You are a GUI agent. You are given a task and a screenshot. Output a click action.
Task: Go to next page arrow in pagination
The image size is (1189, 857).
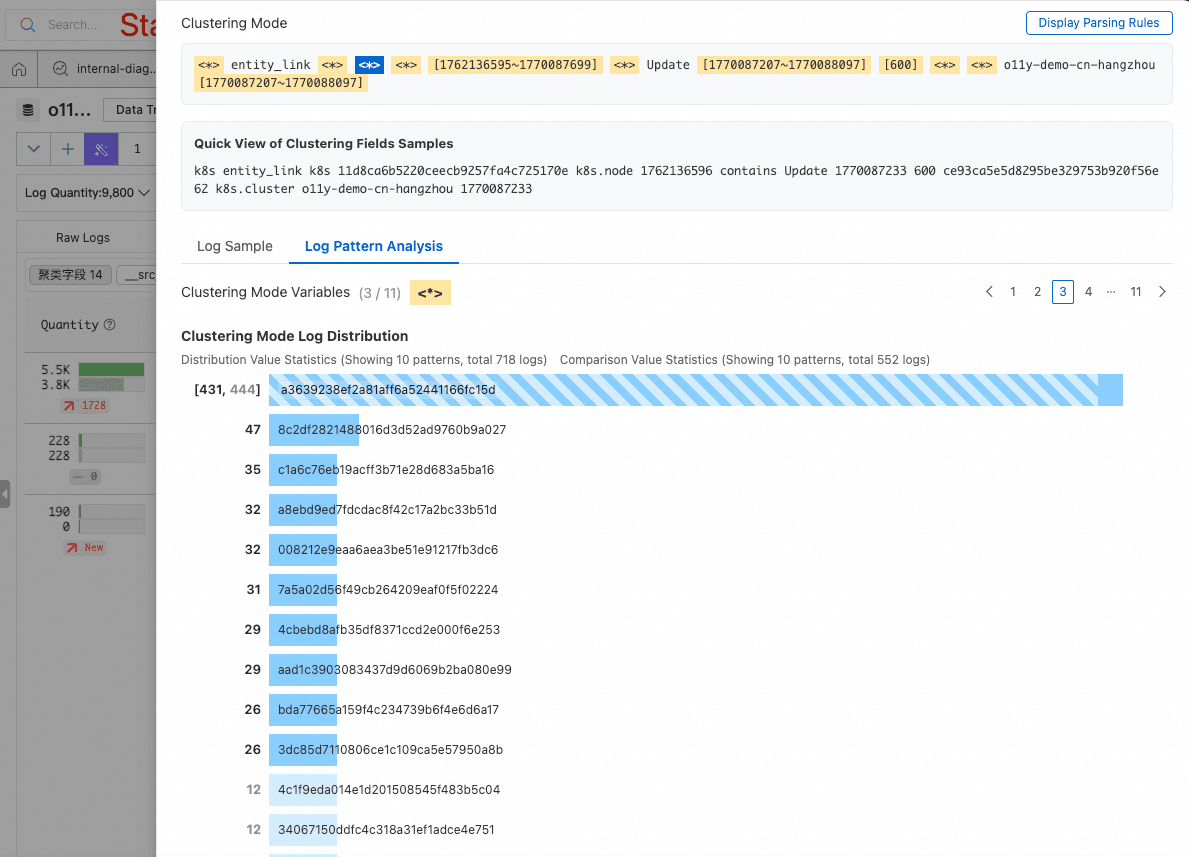[x=1162, y=292]
